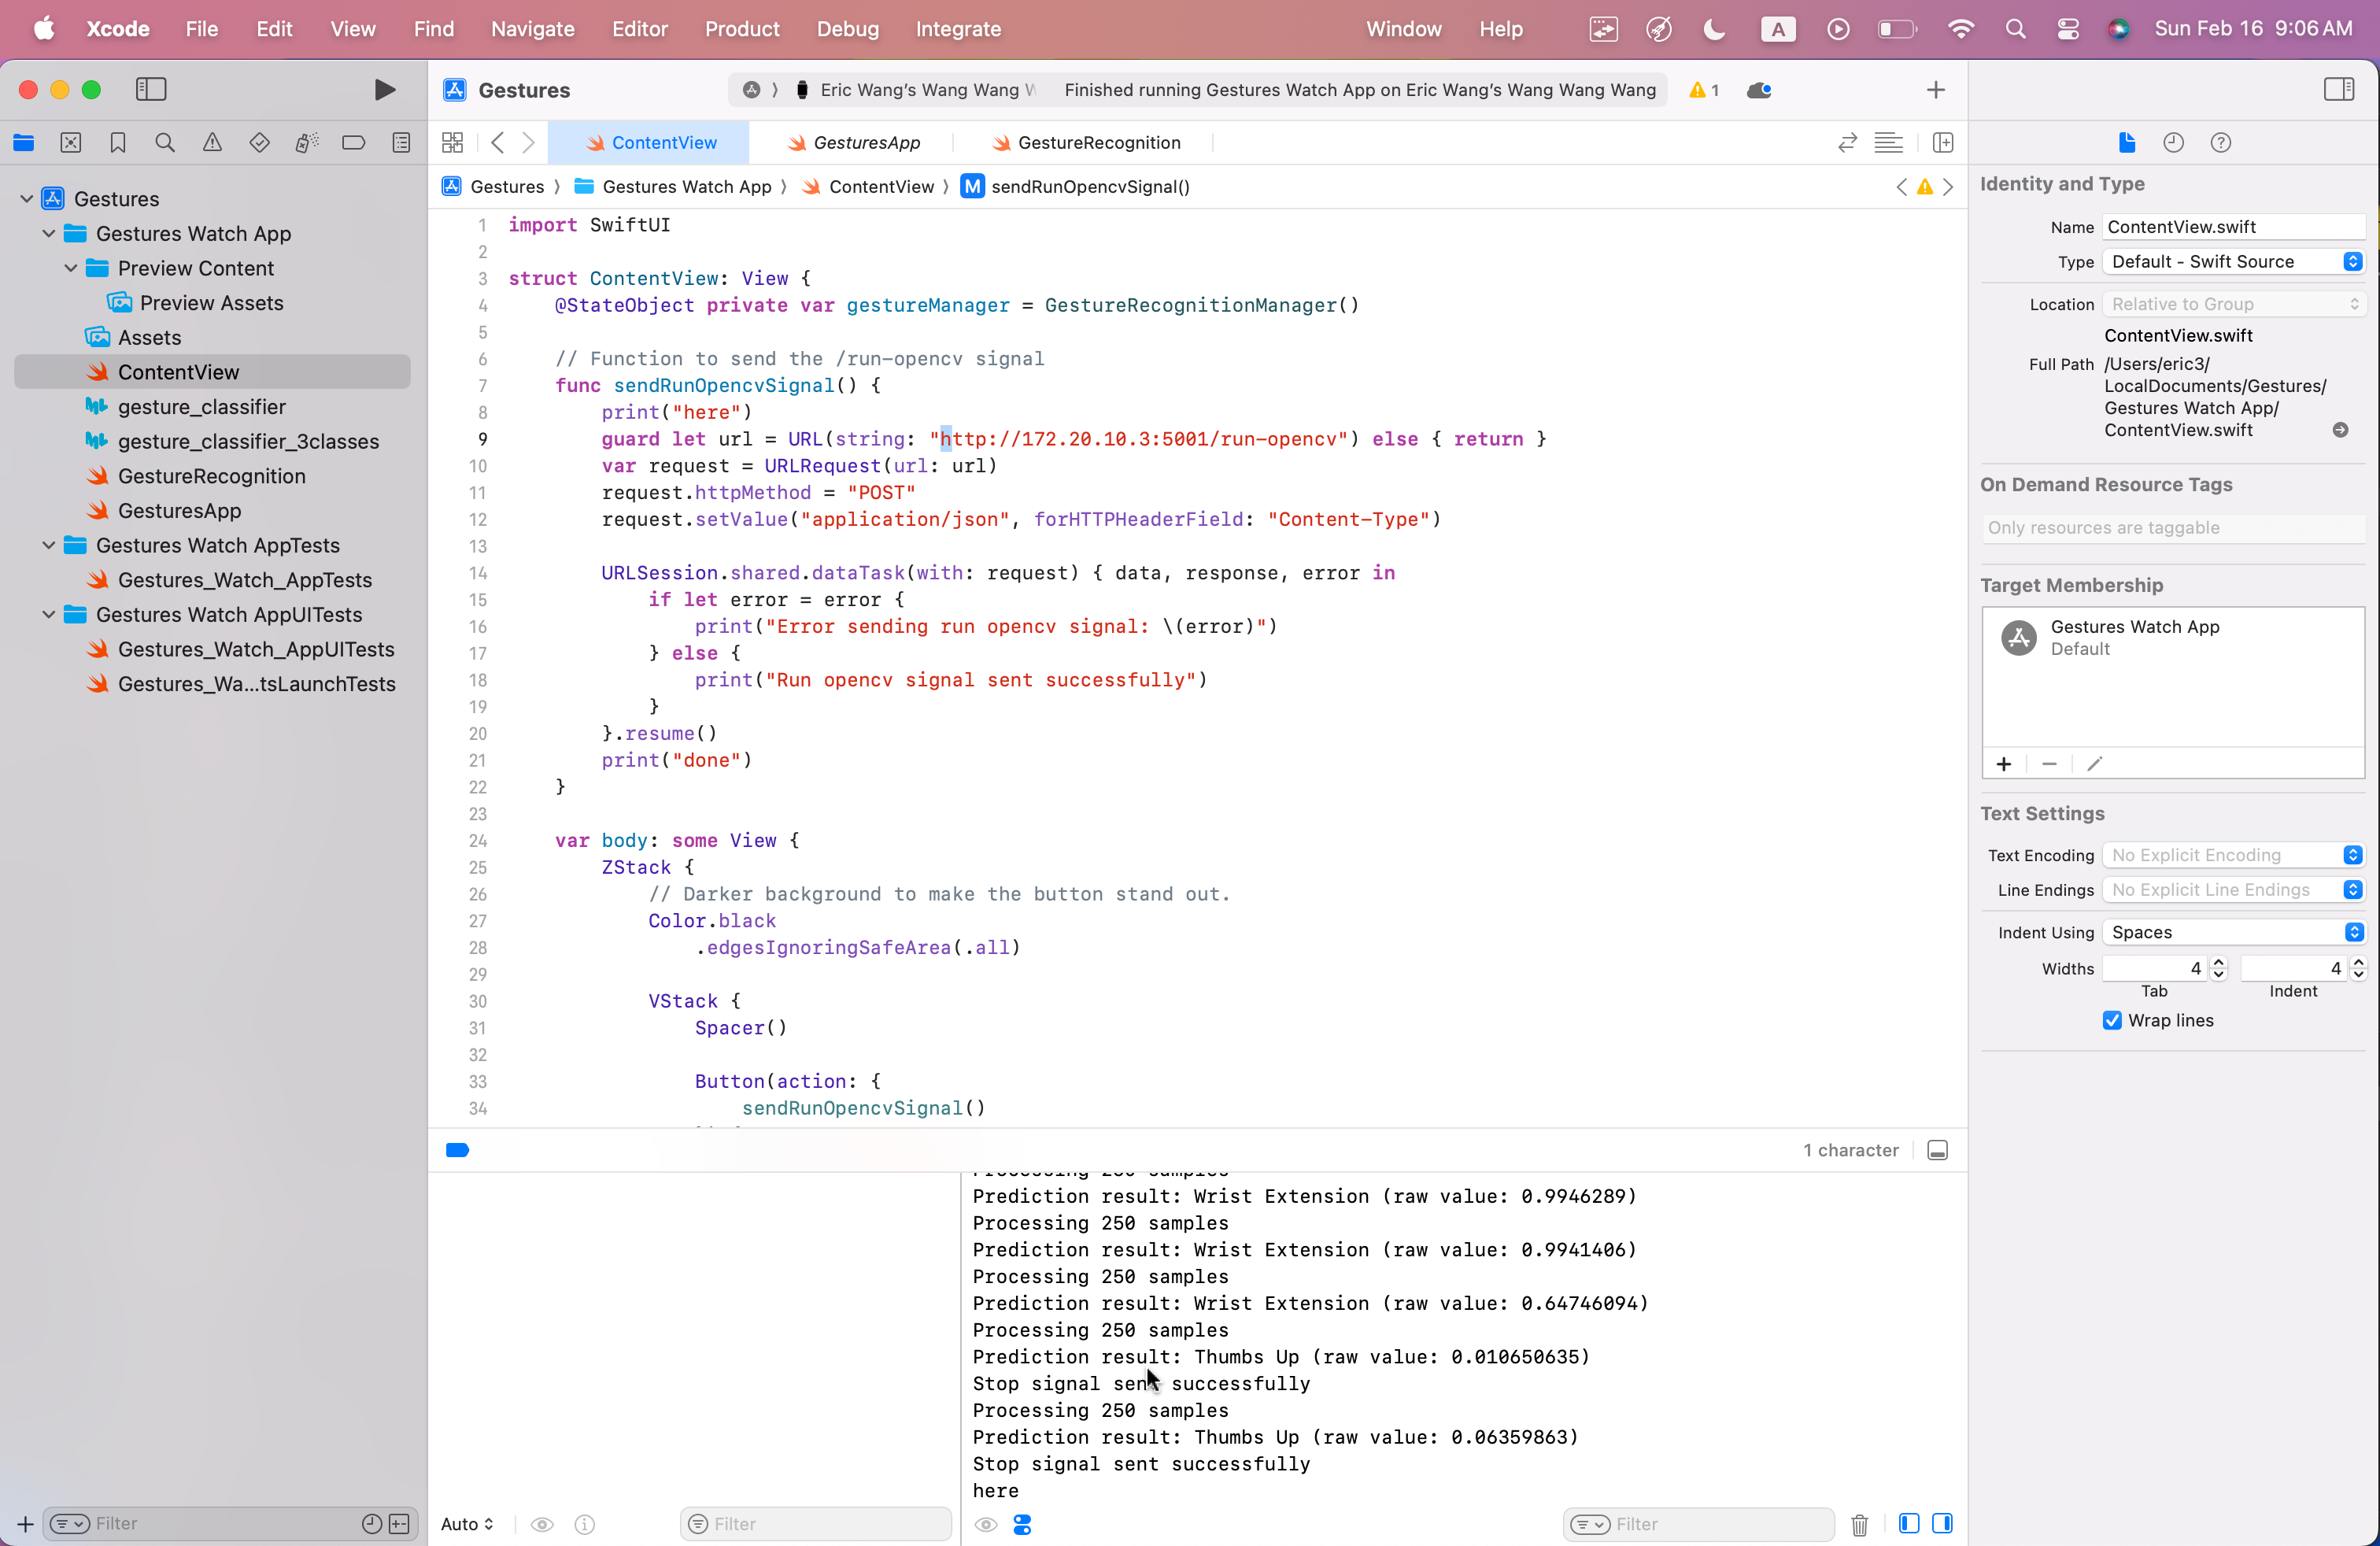Click the Run (play) button
Viewport: 2380px width, 1546px height.
click(x=384, y=90)
